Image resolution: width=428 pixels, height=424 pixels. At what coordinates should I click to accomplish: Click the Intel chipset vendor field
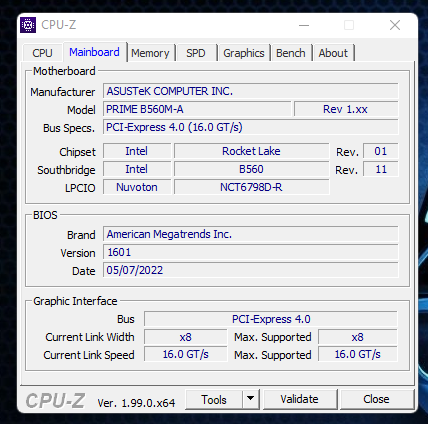[137, 151]
